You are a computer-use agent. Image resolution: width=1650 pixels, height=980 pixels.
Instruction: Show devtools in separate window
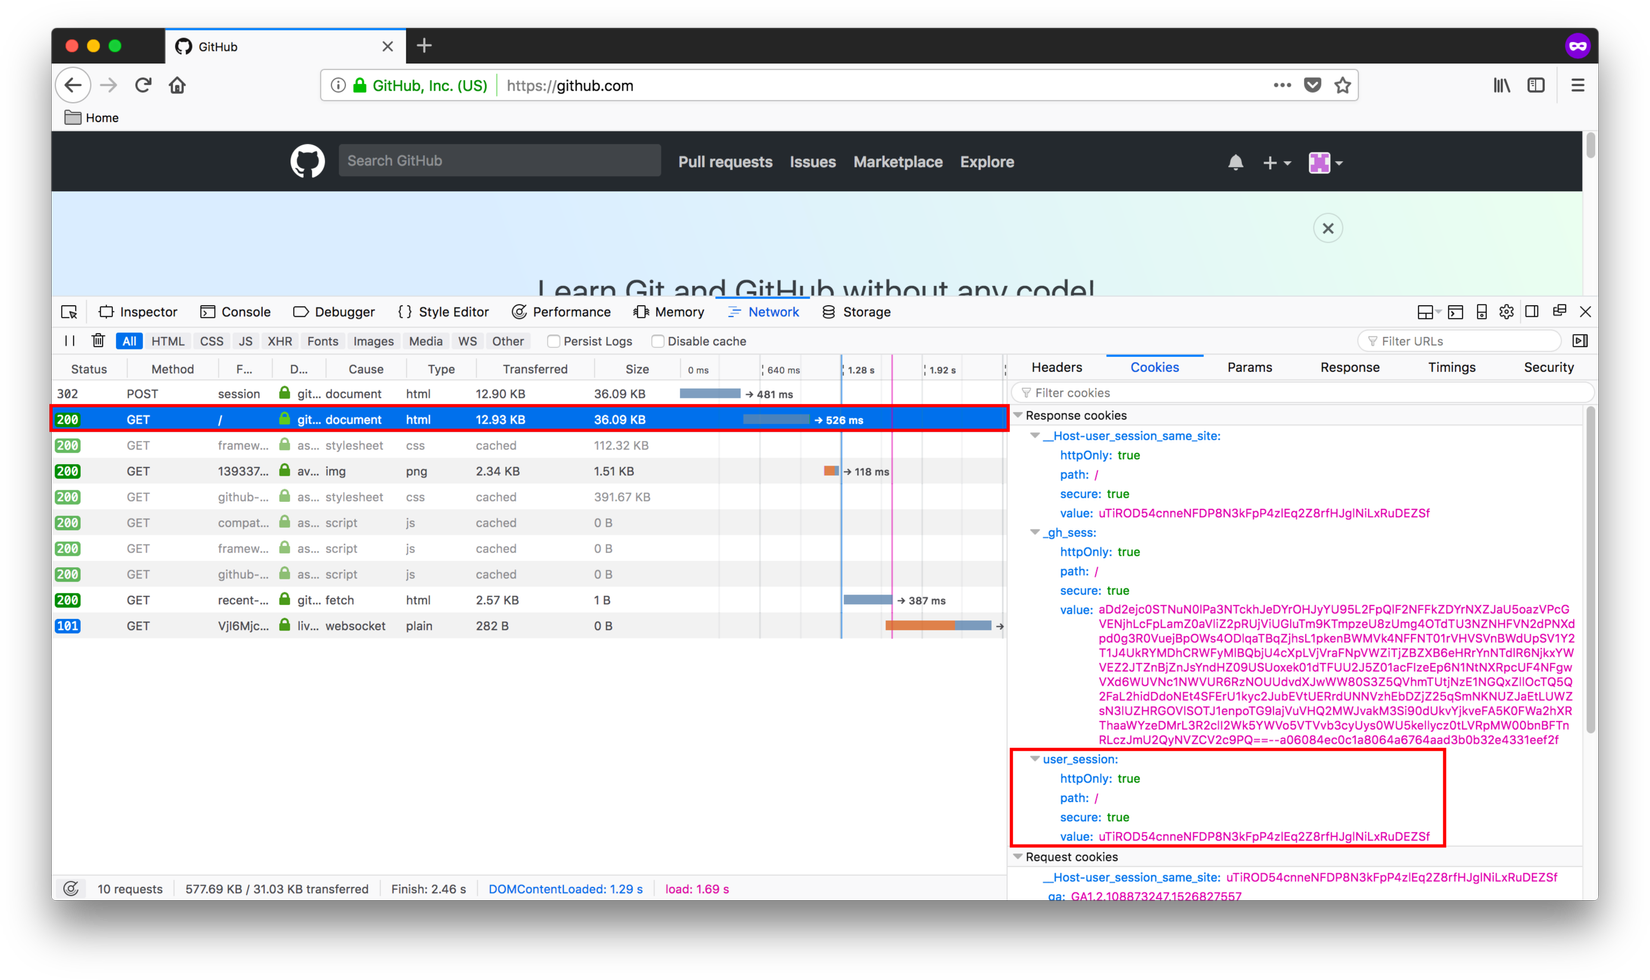(1559, 312)
